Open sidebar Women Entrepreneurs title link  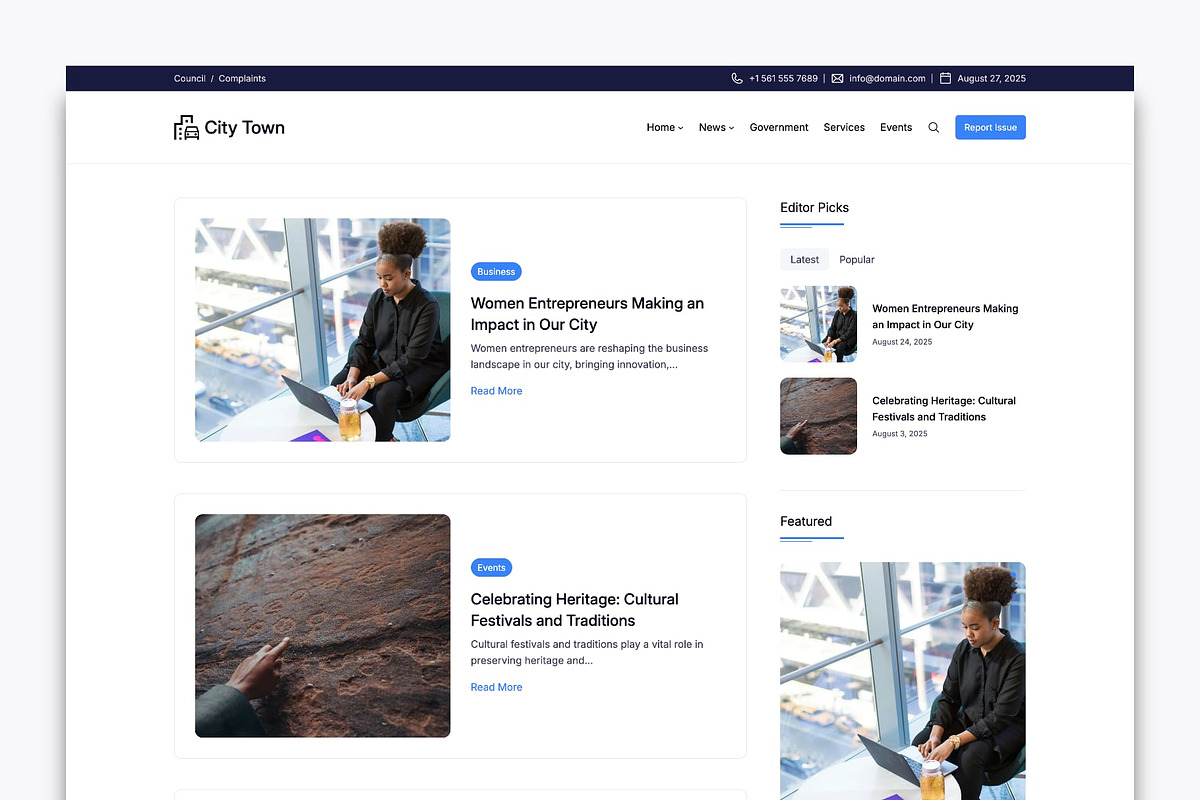point(945,317)
